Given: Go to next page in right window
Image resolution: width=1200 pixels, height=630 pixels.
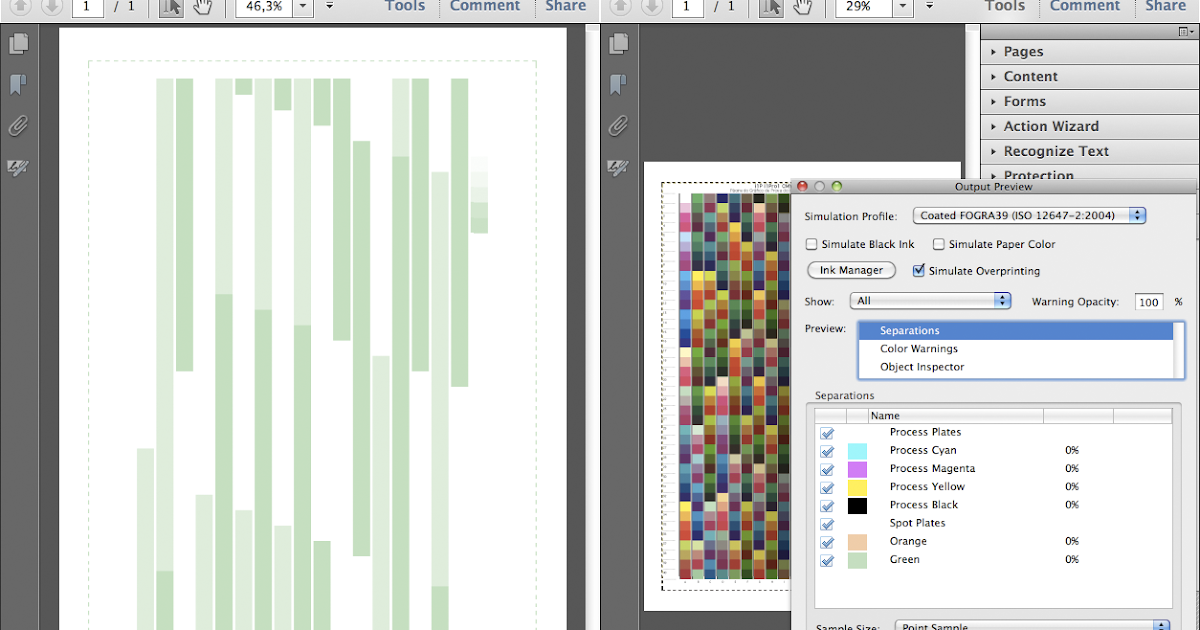Looking at the screenshot, I should [650, 7].
